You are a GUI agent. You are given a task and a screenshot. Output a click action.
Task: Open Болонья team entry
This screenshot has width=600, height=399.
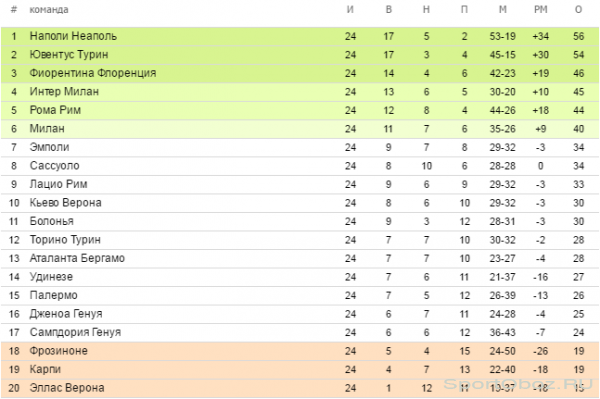52,221
